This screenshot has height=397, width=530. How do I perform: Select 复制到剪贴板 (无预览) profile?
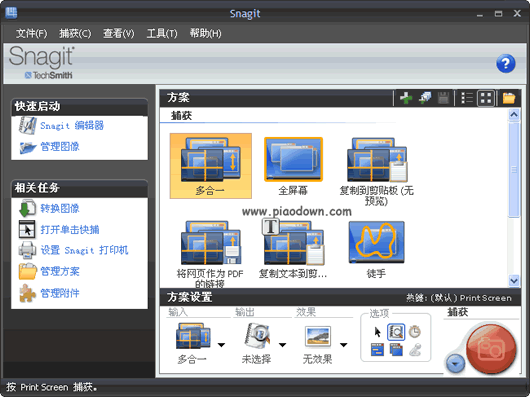[x=377, y=171]
